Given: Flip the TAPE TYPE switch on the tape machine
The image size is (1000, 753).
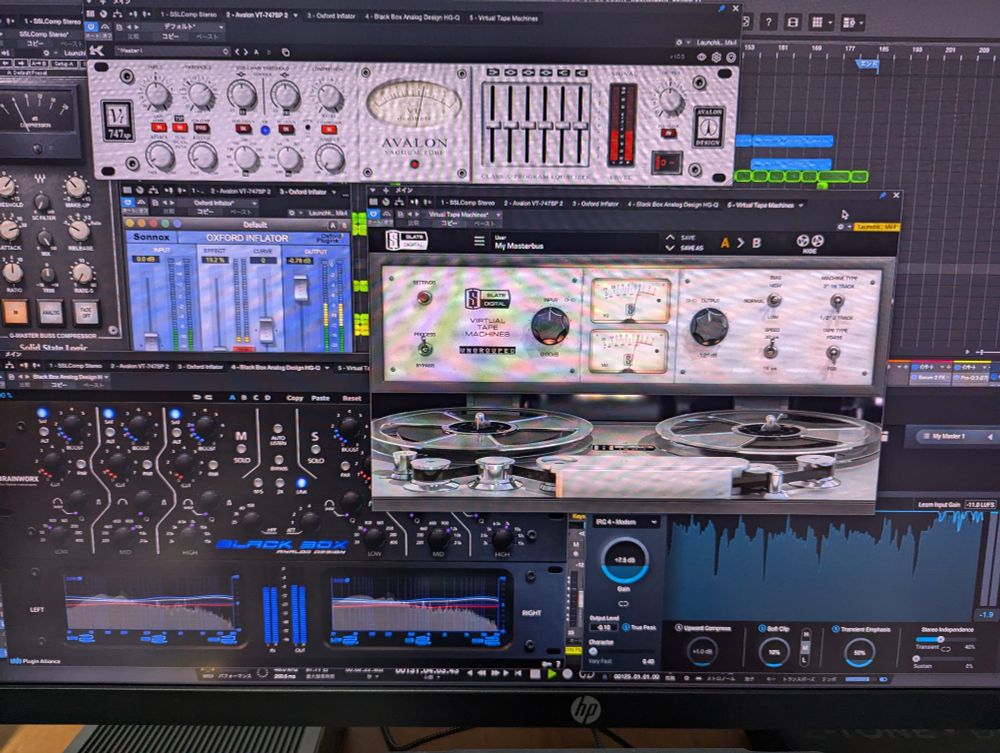Looking at the screenshot, I should point(832,353).
